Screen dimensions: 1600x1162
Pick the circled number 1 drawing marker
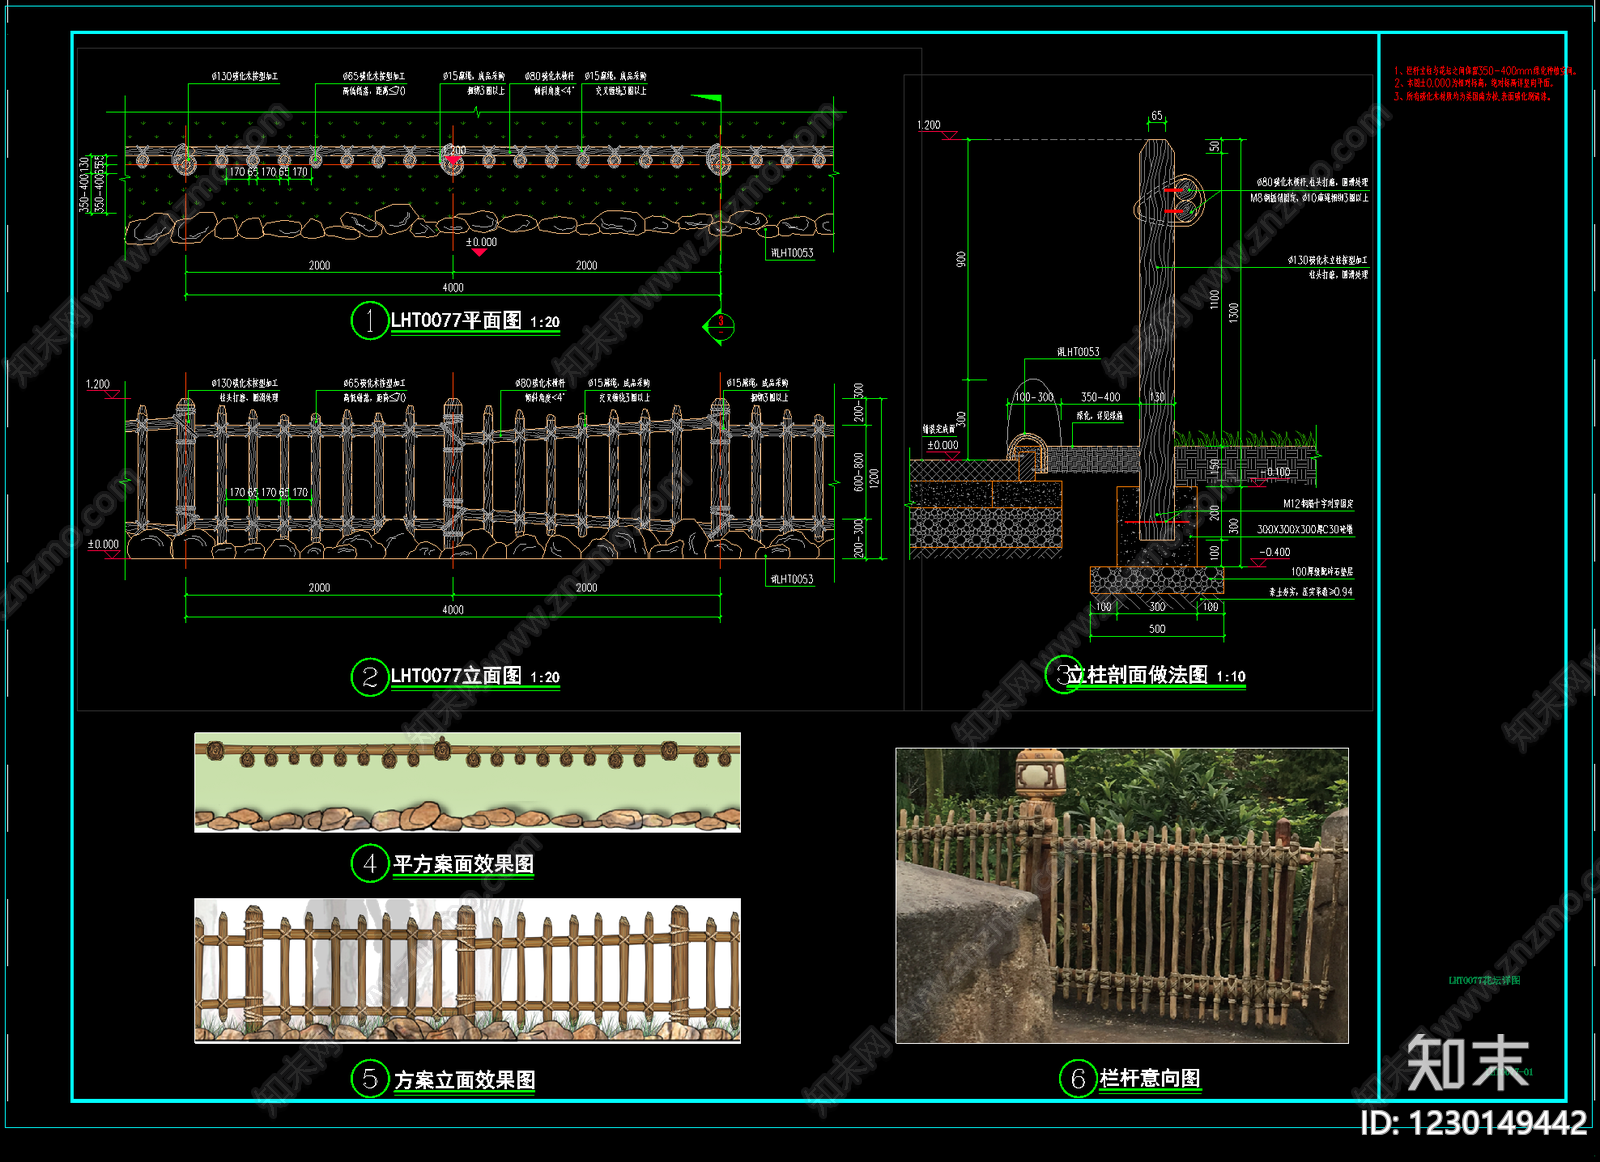pyautogui.click(x=369, y=320)
